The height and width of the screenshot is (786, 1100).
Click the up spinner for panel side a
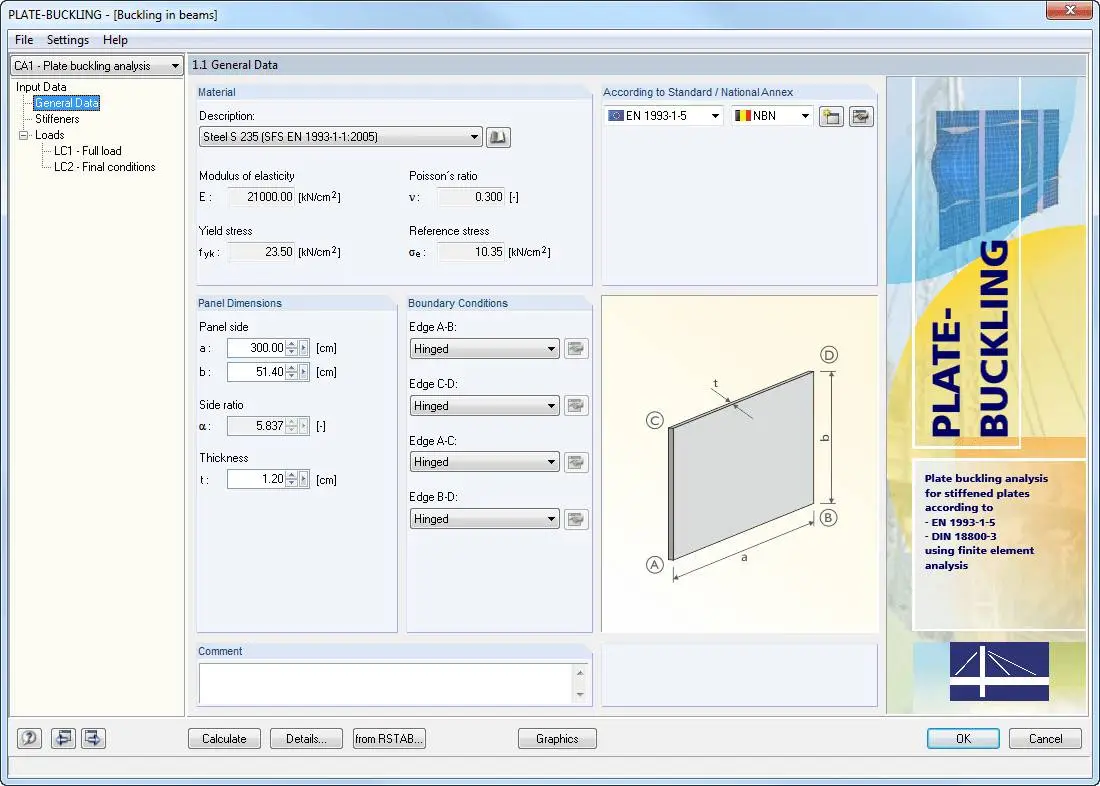point(292,344)
